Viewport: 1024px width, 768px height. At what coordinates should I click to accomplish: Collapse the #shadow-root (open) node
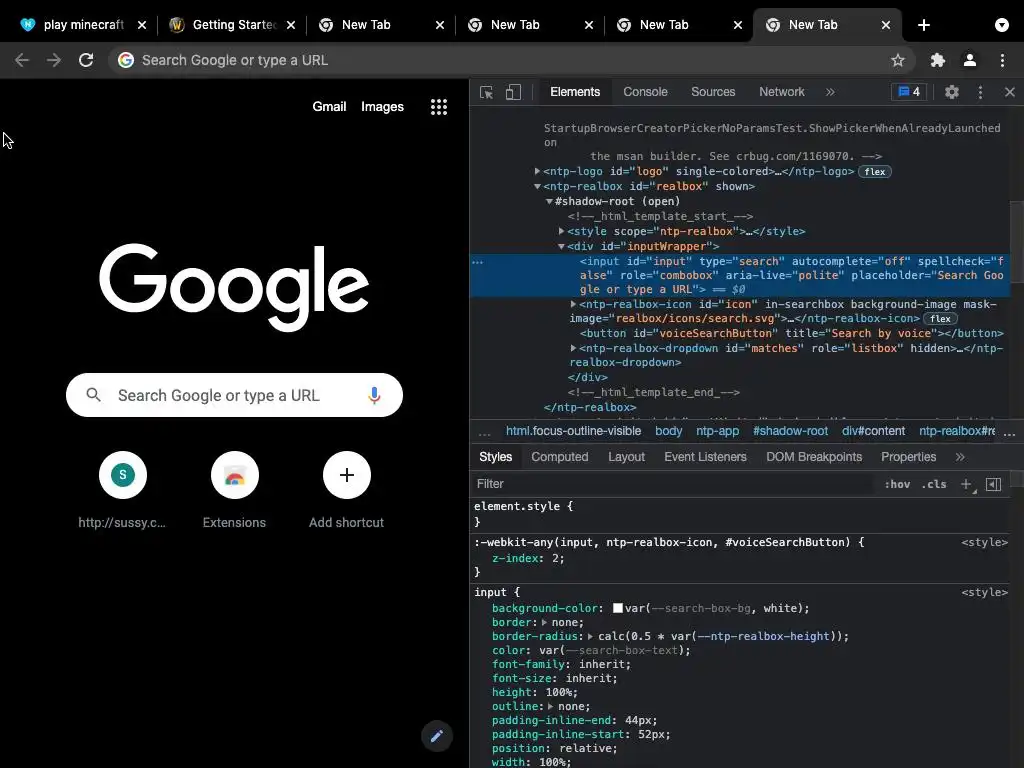pos(549,201)
